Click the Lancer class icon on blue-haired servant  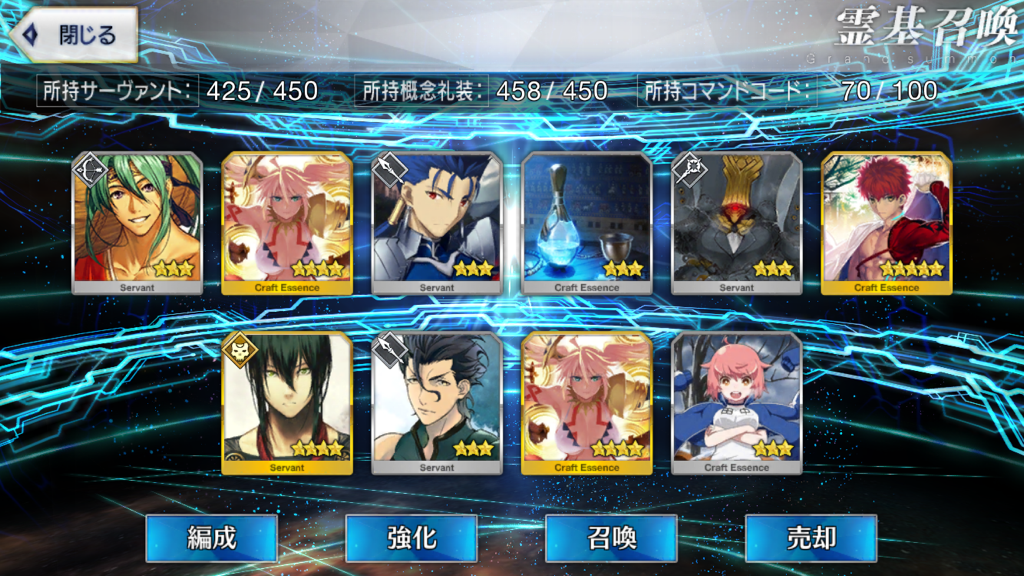click(x=390, y=170)
